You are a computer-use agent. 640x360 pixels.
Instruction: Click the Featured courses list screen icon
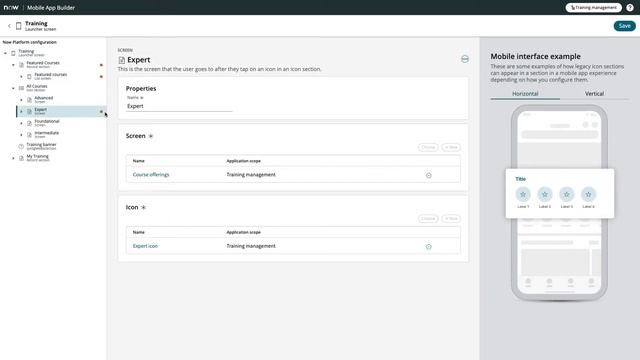pyautogui.click(x=29, y=76)
